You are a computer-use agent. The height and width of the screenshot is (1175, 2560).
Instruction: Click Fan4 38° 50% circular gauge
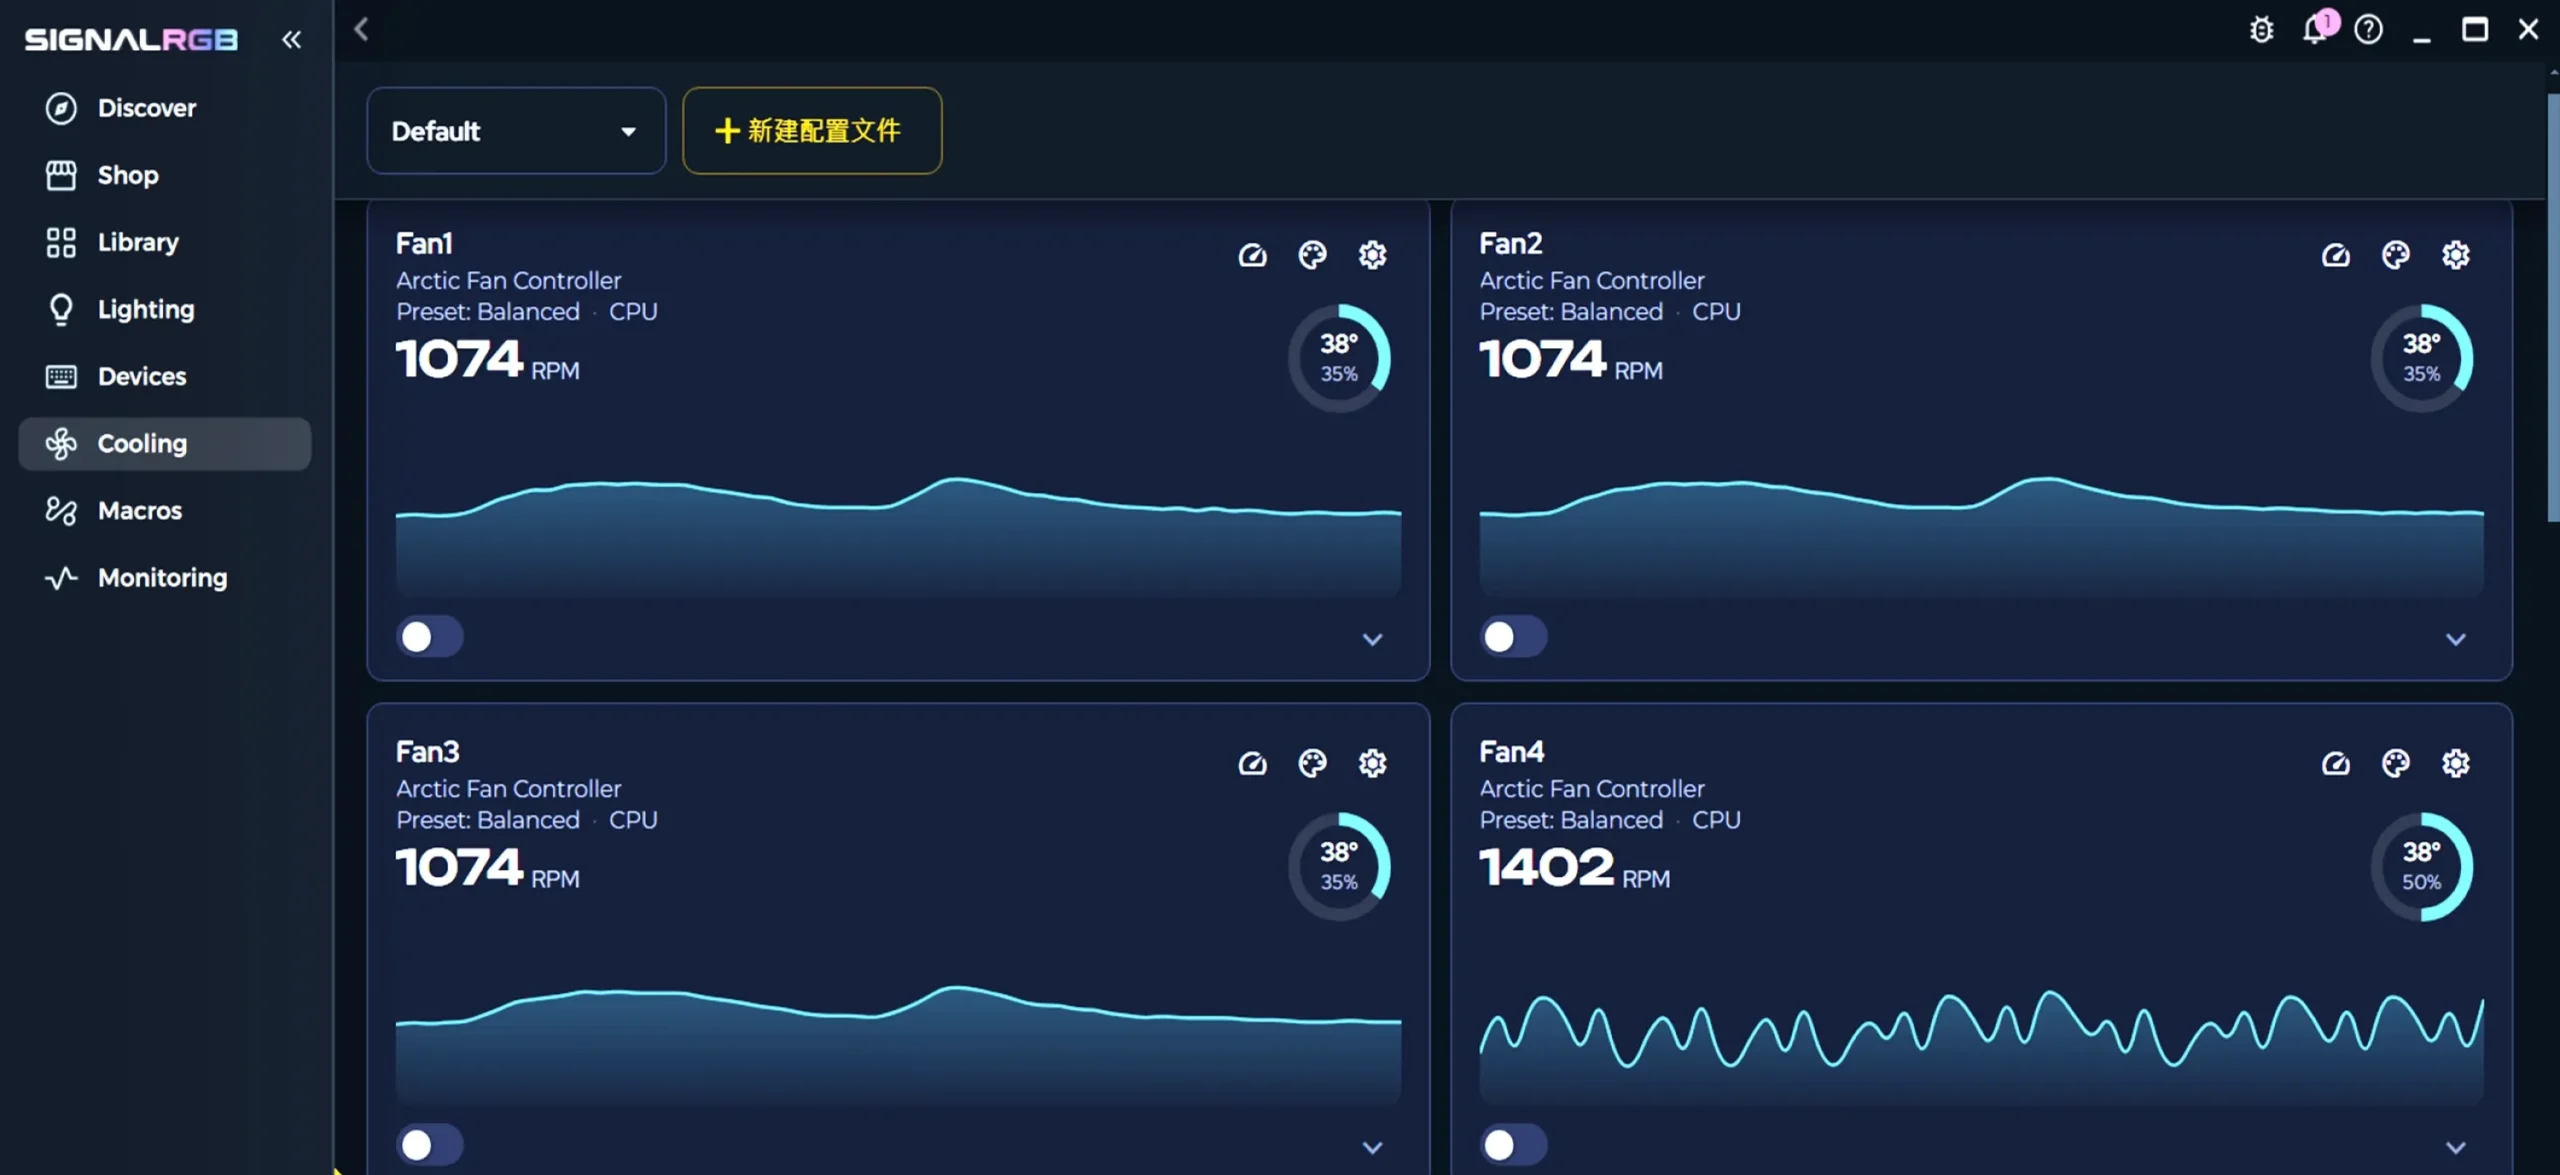(x=2421, y=866)
